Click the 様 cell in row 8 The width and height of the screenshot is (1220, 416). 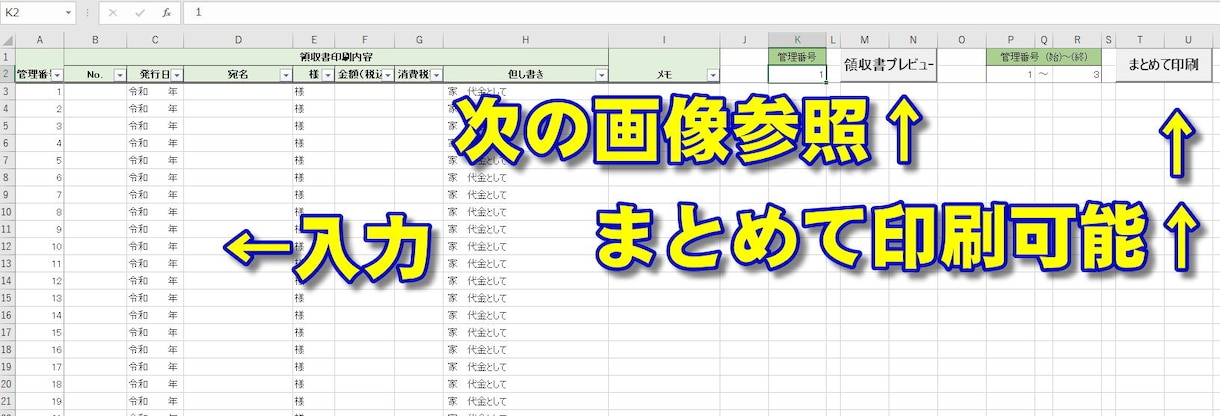[x=314, y=177]
